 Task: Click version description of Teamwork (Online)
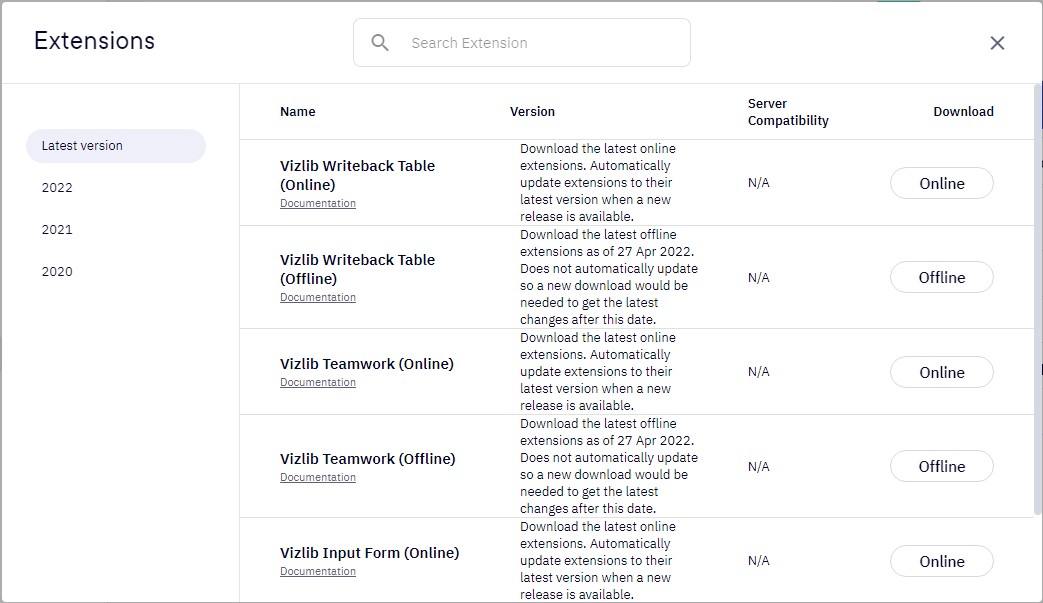[x=597, y=372]
